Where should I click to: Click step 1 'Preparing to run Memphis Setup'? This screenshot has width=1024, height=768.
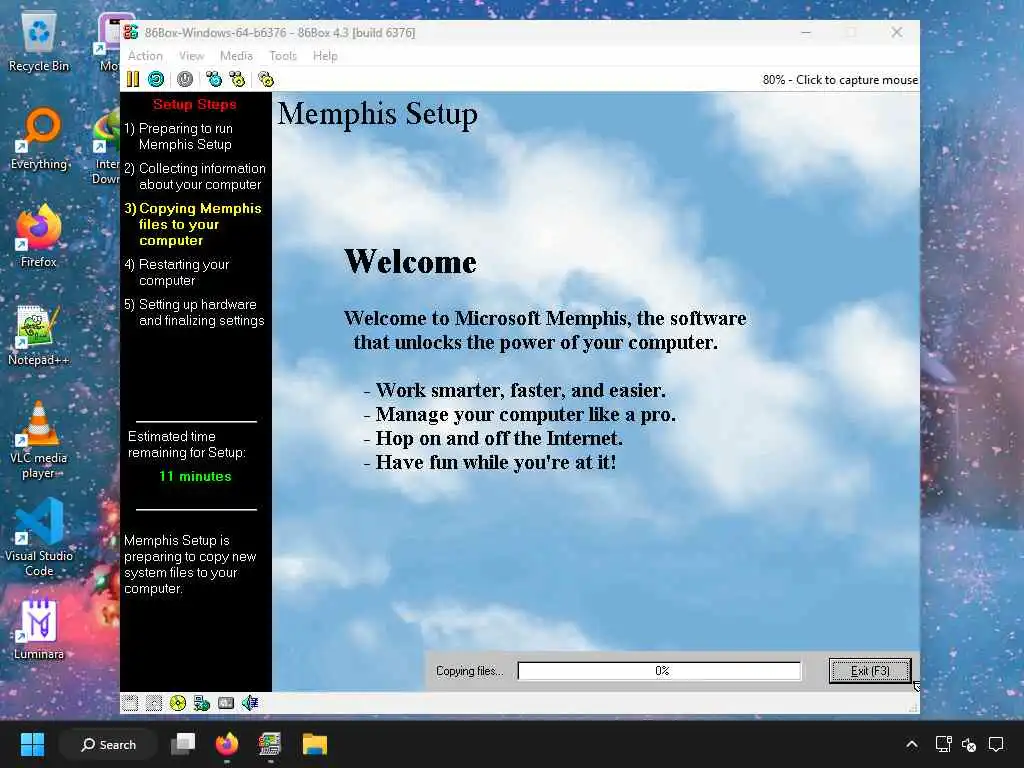(178, 136)
